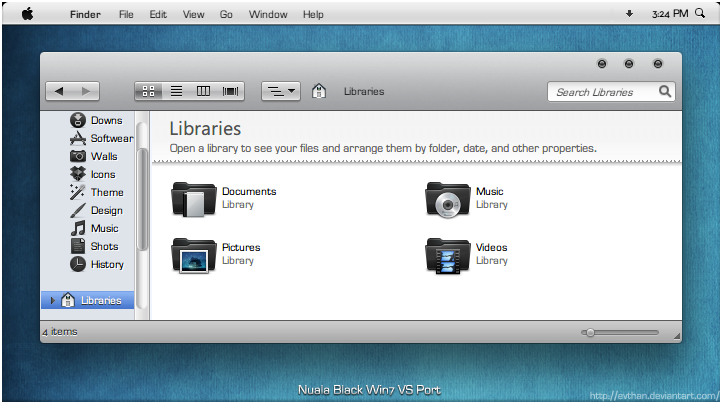Open the arrange-by dropdown
The width and height of the screenshot is (722, 404).
click(x=280, y=91)
